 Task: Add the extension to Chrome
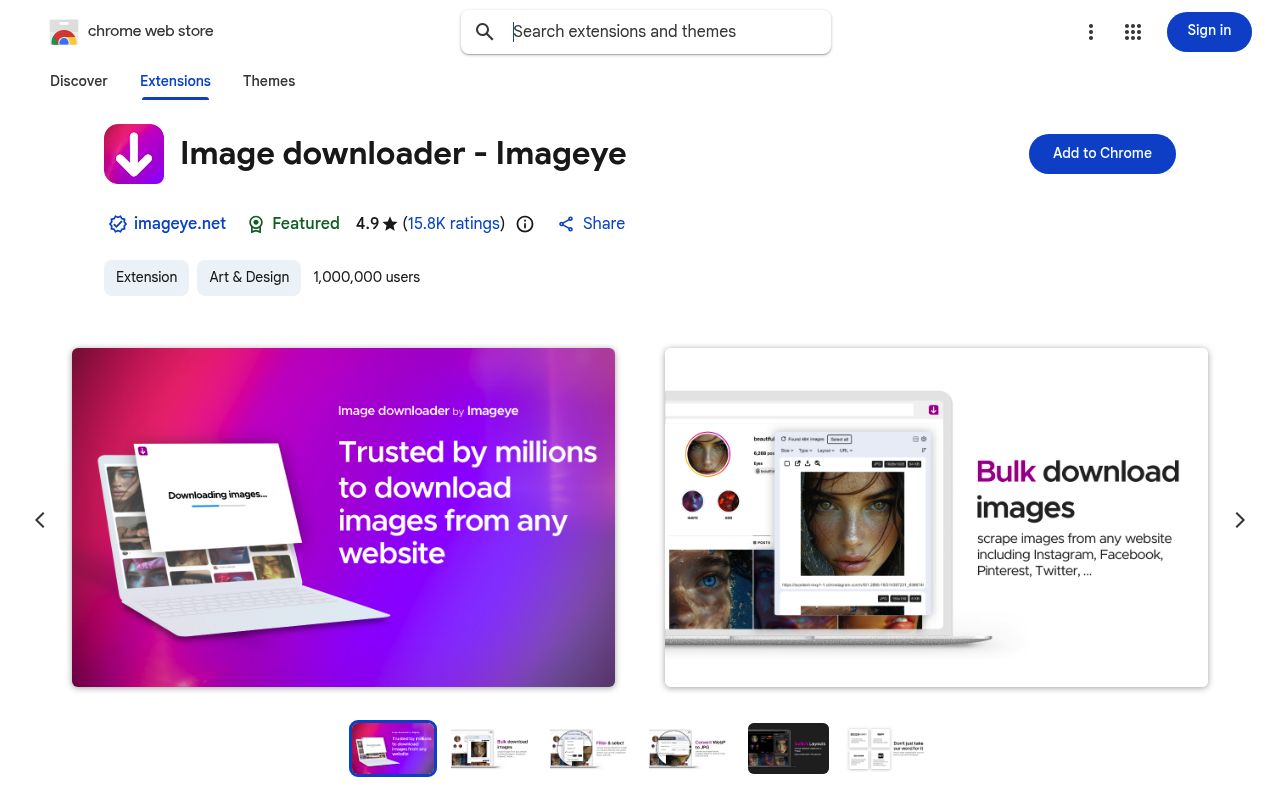point(1102,154)
